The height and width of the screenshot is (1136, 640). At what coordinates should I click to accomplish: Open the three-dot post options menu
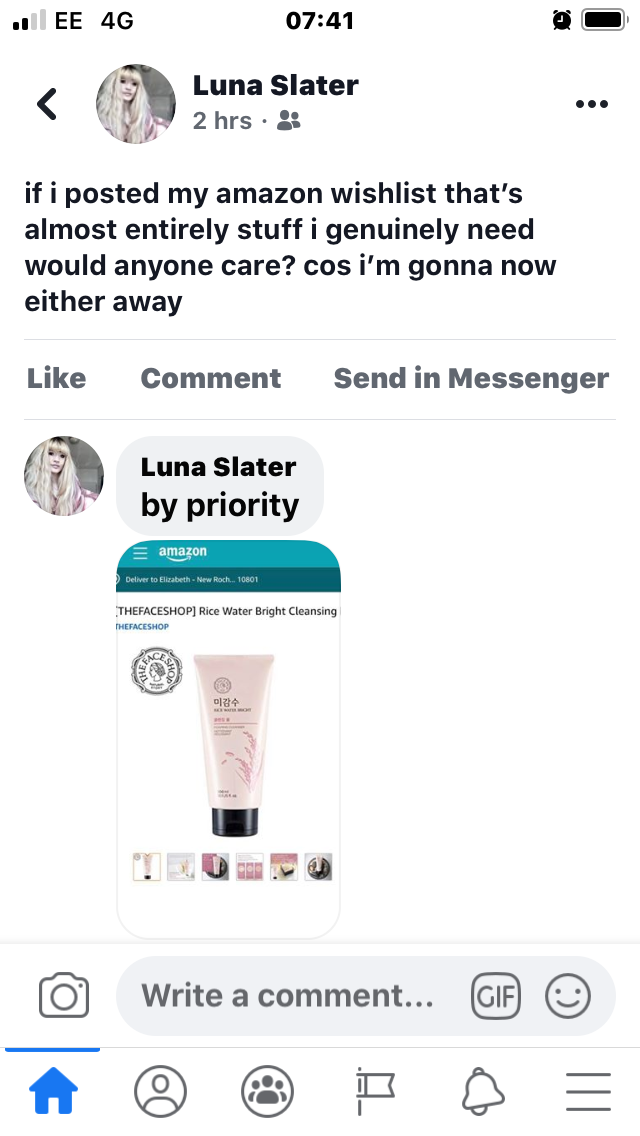(591, 104)
